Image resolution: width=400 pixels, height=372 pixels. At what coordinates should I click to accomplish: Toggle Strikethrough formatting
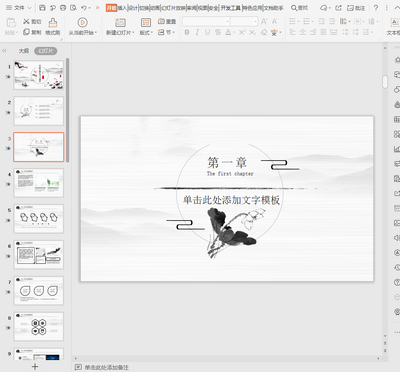[218, 32]
